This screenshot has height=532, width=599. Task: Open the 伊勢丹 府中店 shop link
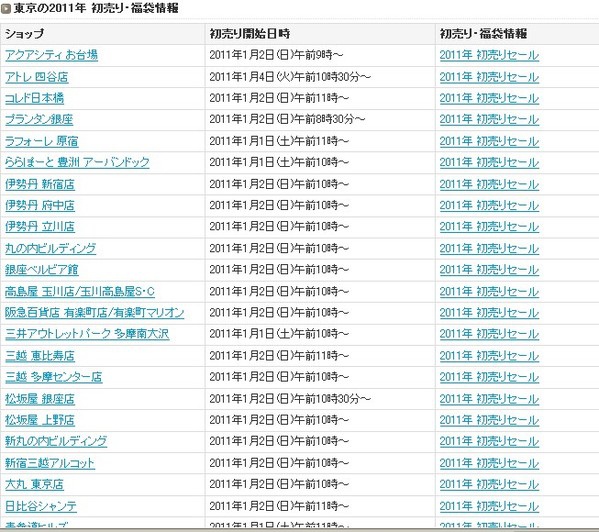tap(40, 205)
